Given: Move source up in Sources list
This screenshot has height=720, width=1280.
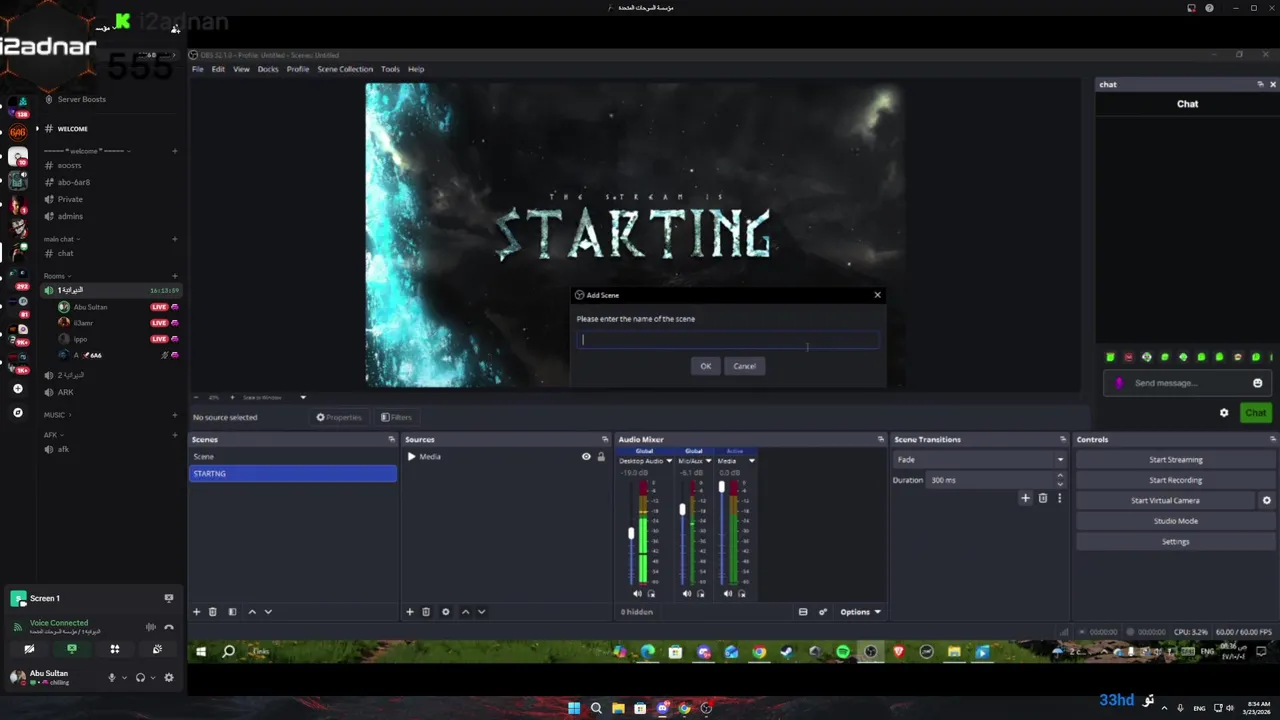Looking at the screenshot, I should [x=465, y=612].
